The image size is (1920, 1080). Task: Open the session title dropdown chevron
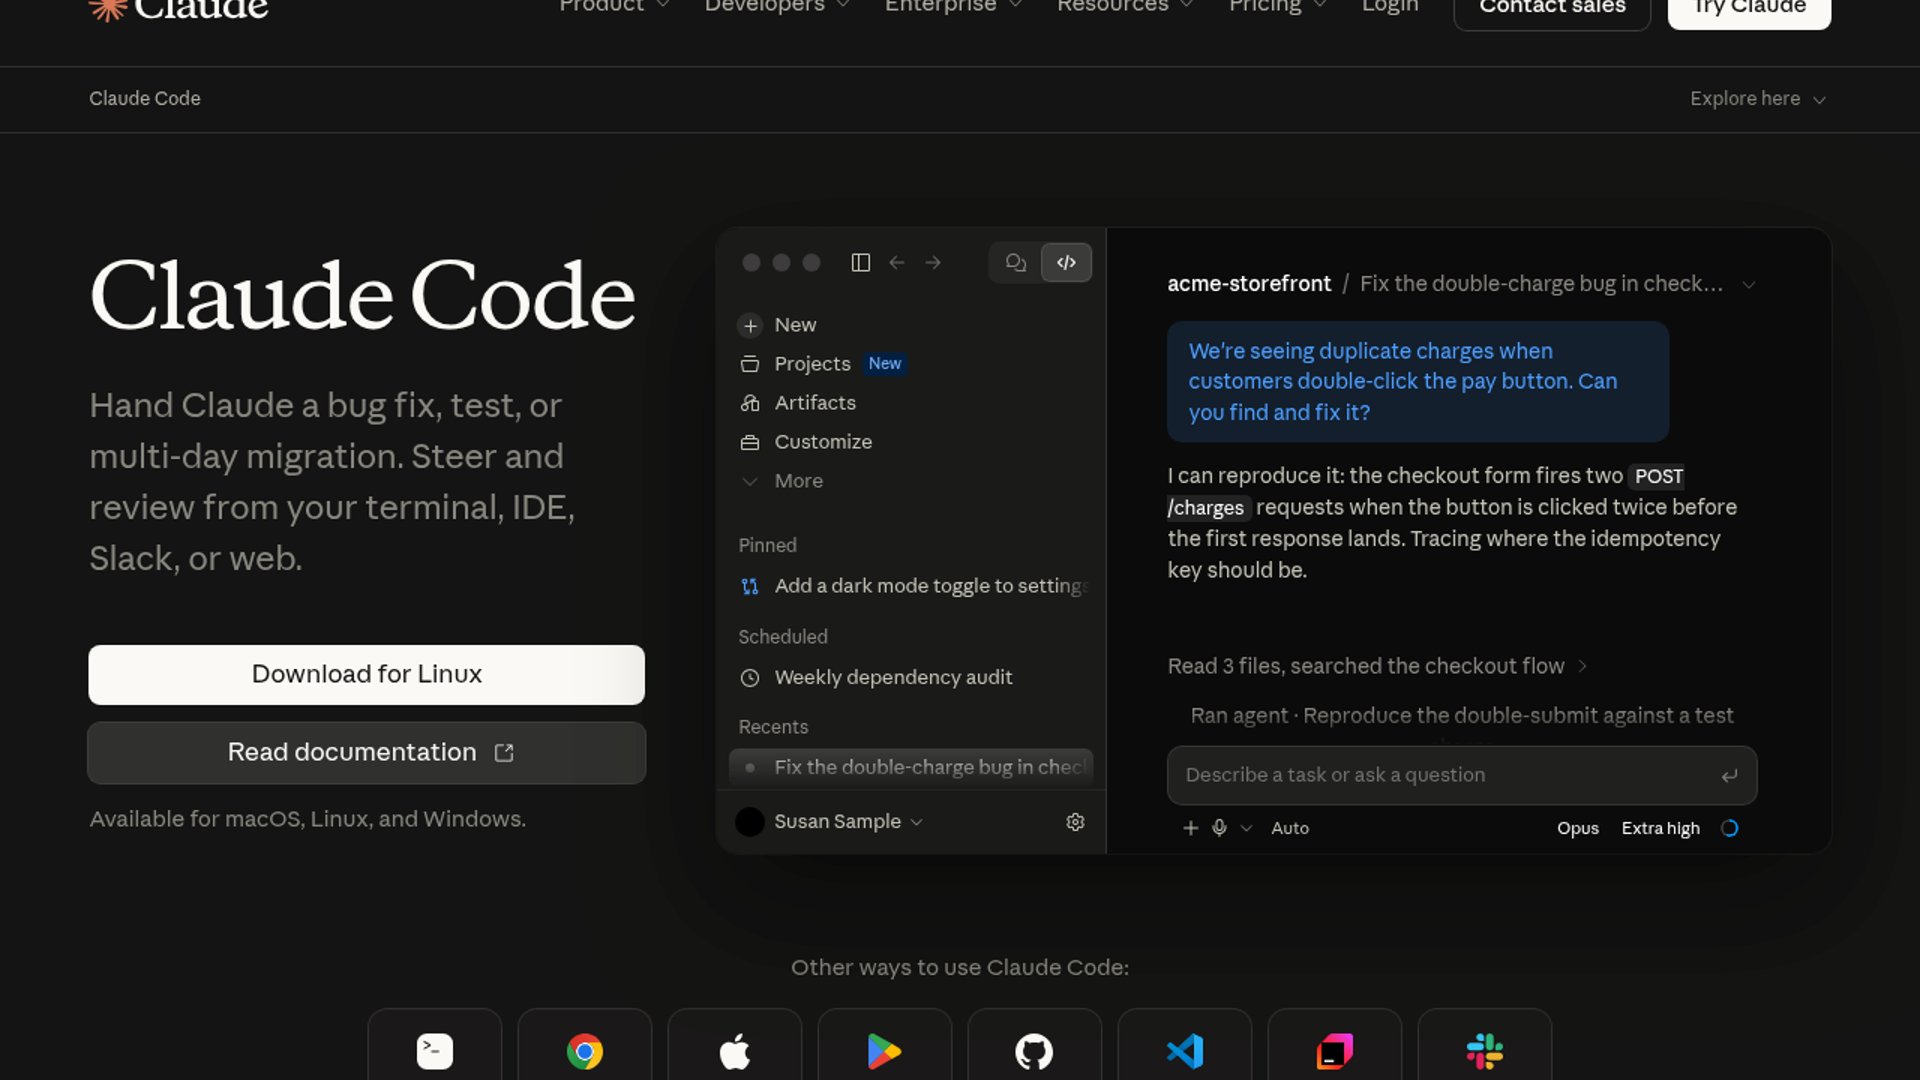[x=1748, y=285]
